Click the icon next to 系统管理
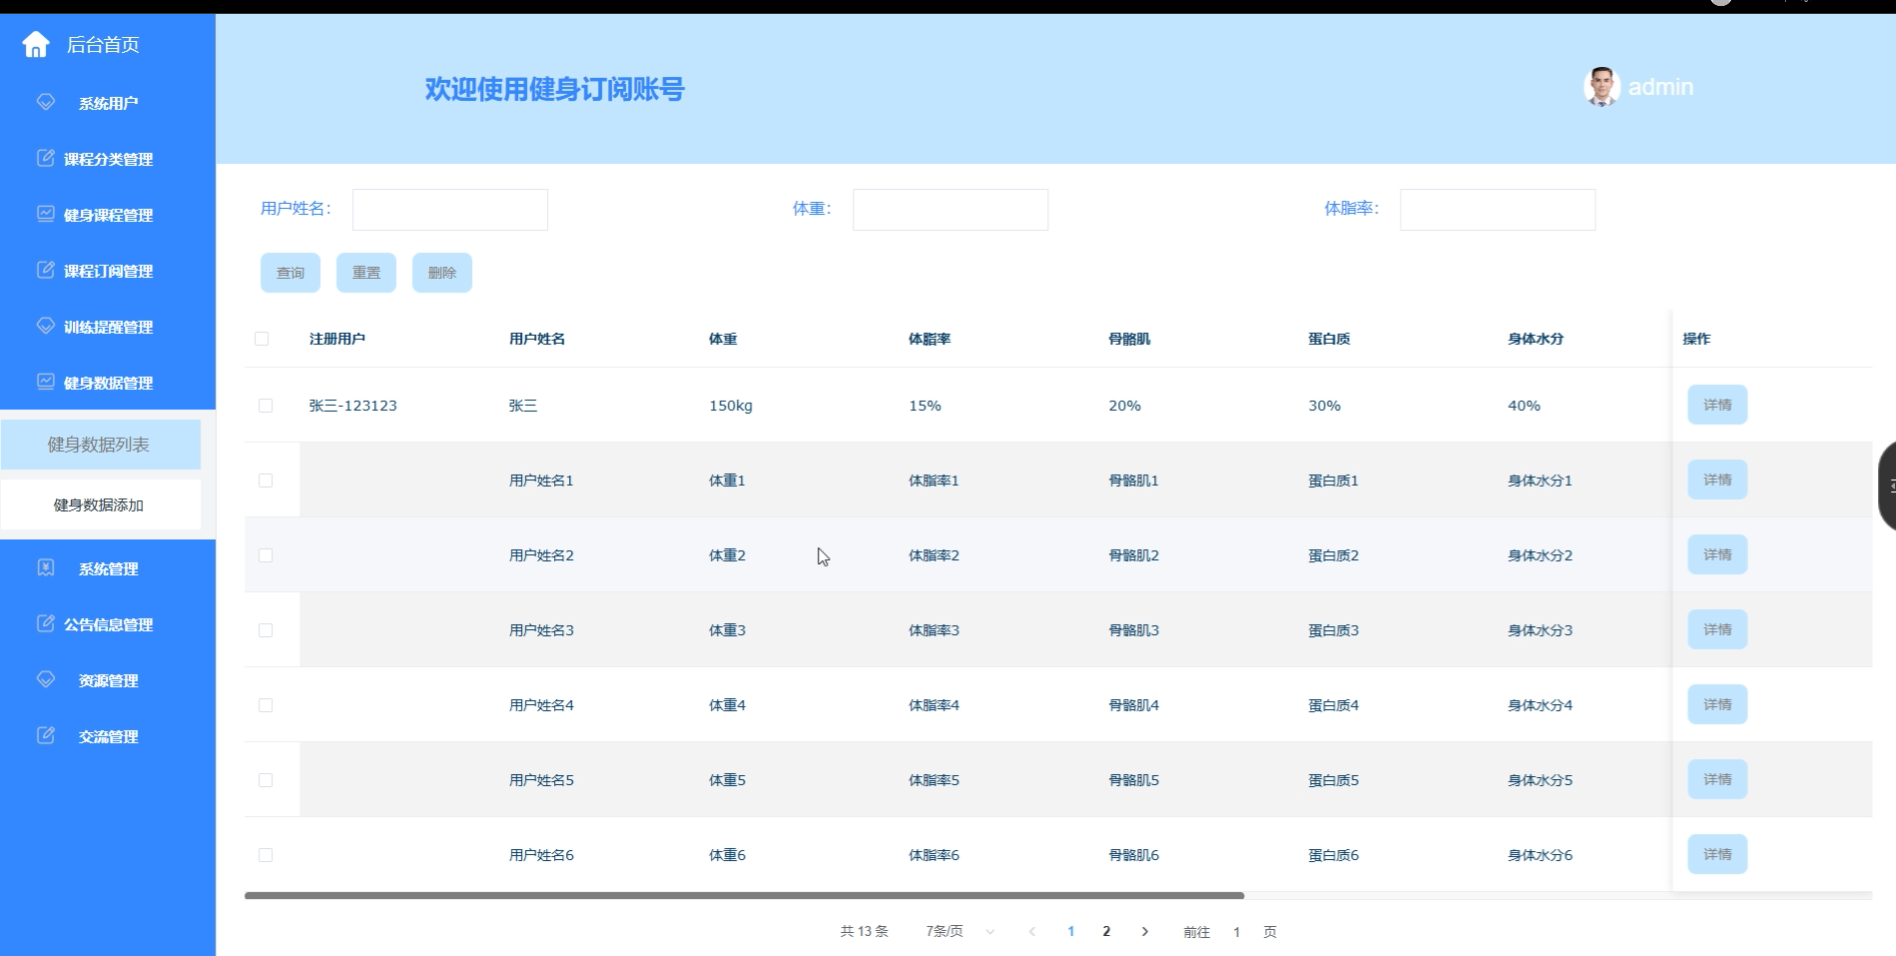This screenshot has height=956, width=1896. [46, 568]
